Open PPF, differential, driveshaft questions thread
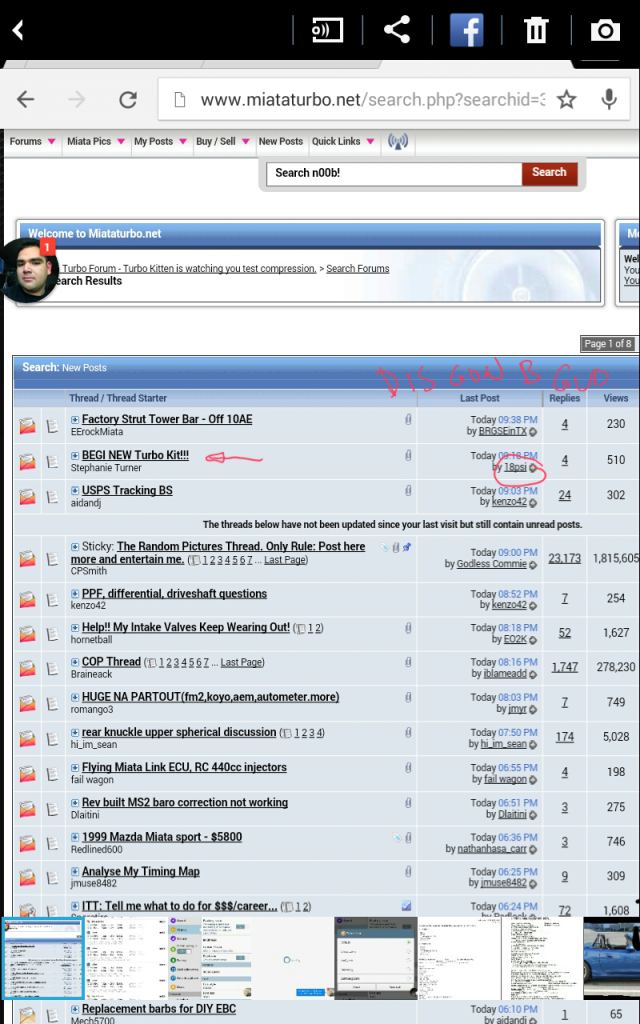640x1024 pixels. click(x=174, y=594)
